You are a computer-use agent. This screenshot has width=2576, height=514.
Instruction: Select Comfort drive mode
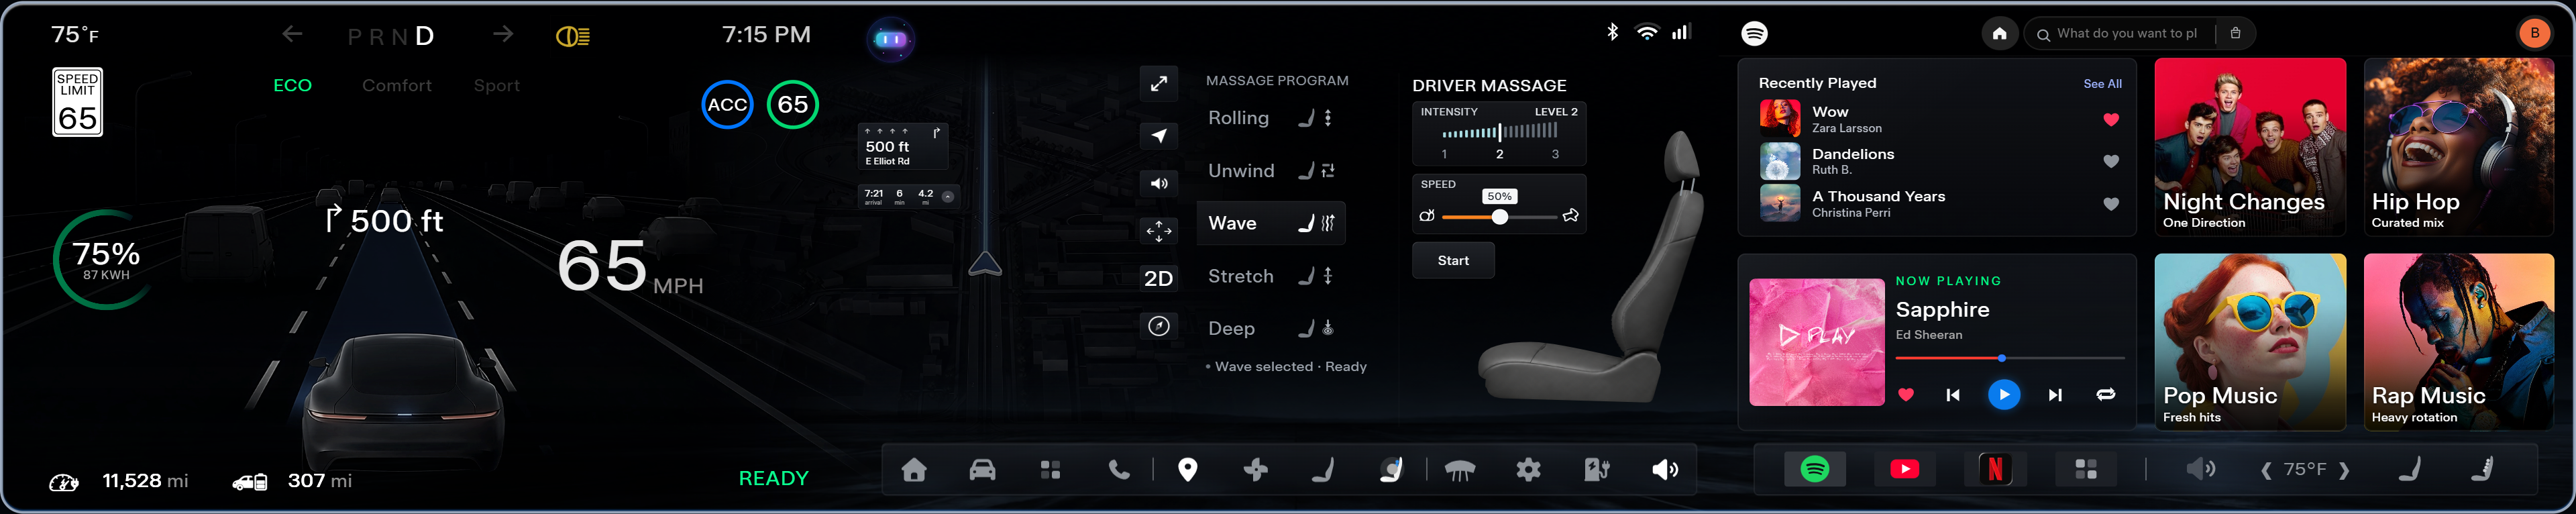[397, 86]
